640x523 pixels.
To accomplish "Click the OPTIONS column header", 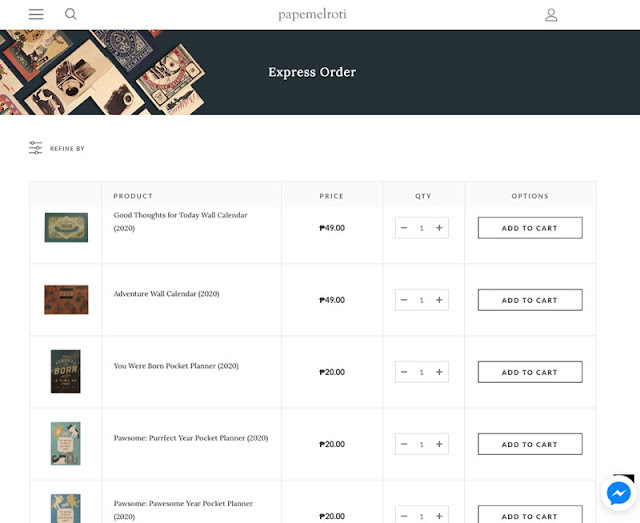I will click(x=530, y=196).
